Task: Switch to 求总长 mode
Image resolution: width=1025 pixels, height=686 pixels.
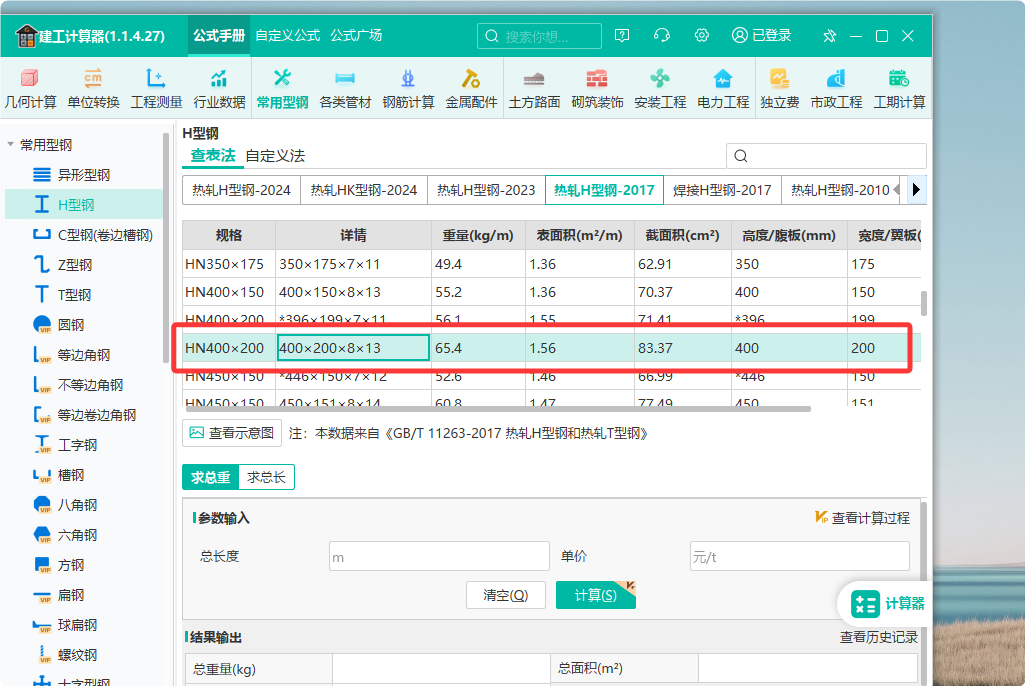Action: tap(266, 477)
